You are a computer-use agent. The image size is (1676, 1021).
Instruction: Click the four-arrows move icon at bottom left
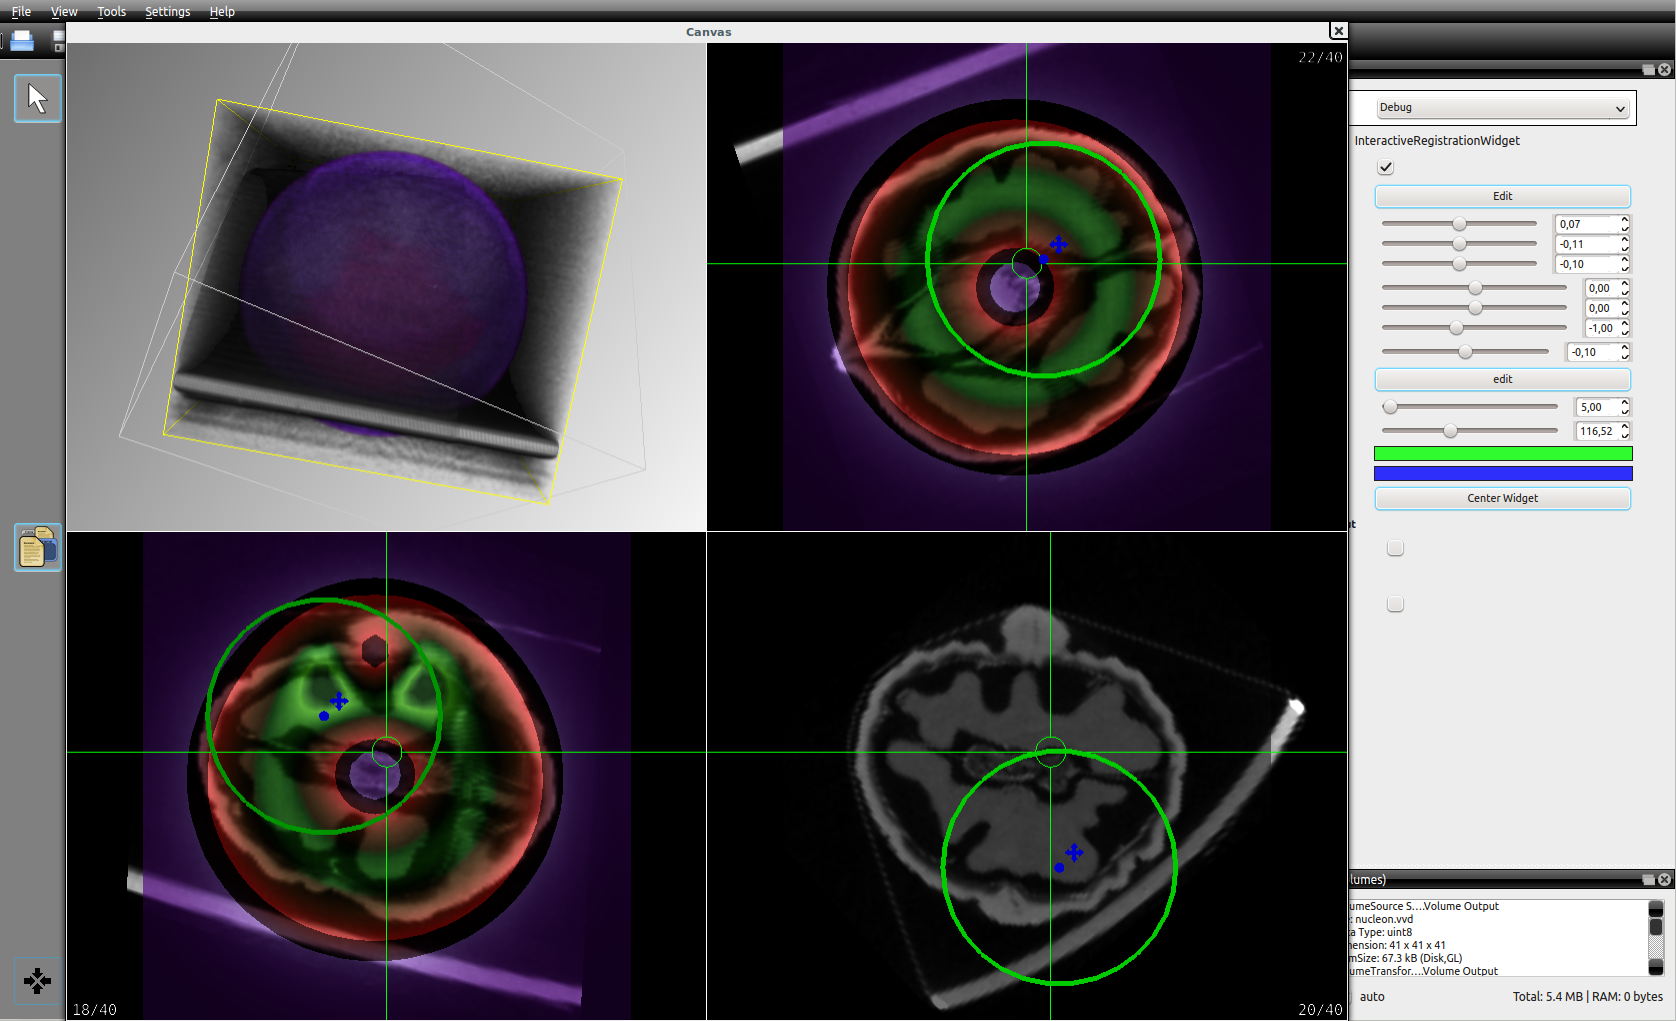tap(38, 981)
